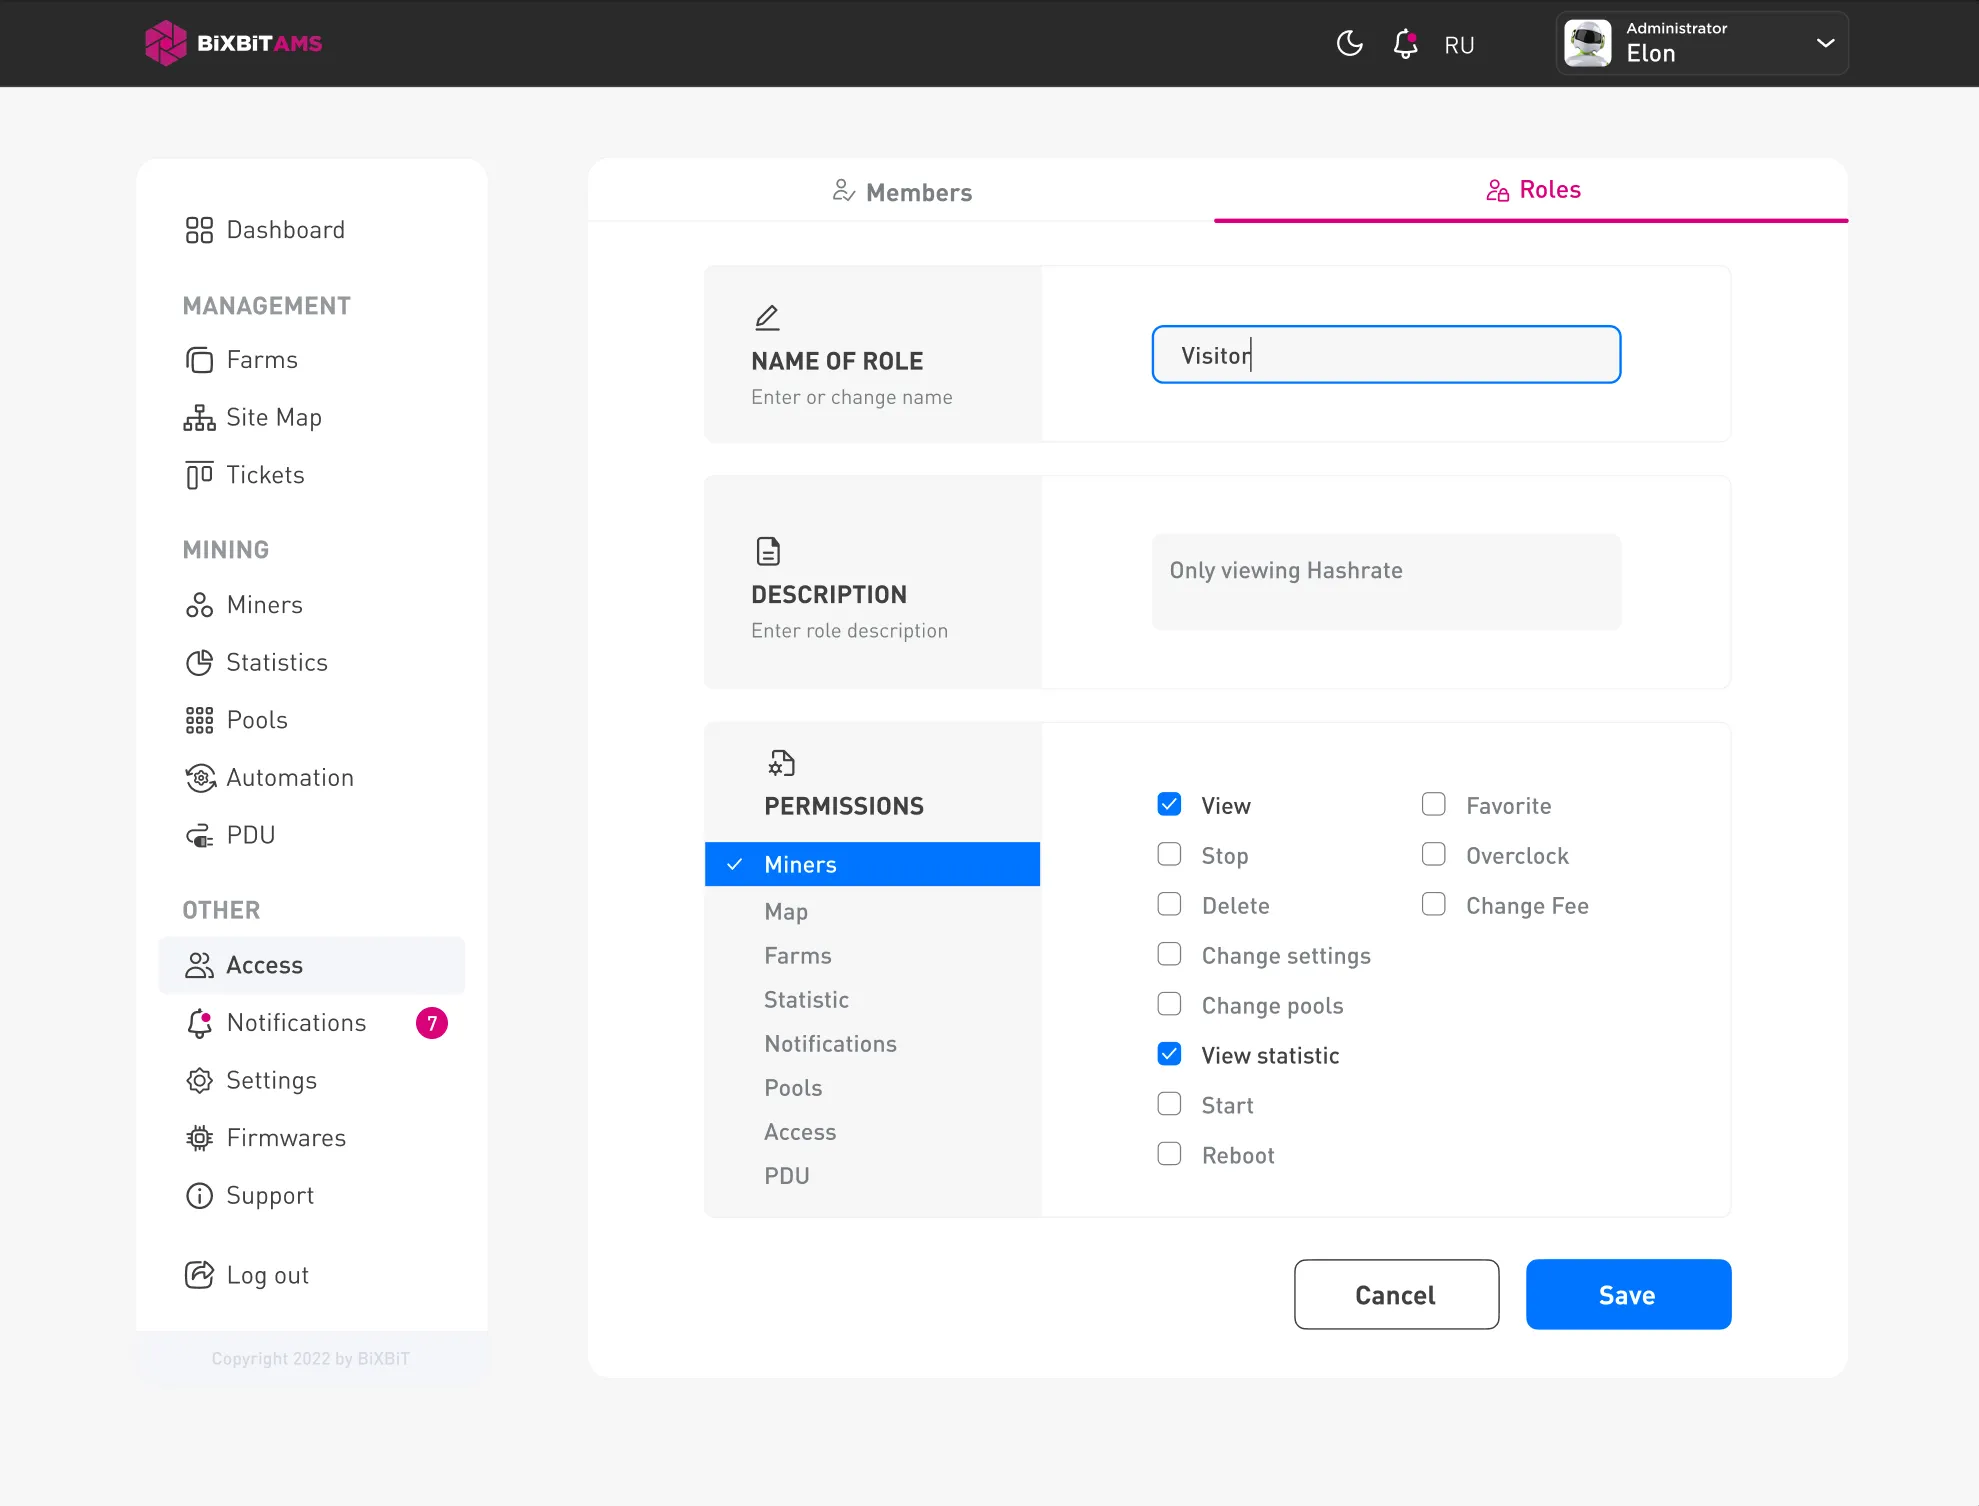Click the BiXBiT AMS logo
Viewport: 1979px width, 1506px height.
tap(233, 43)
